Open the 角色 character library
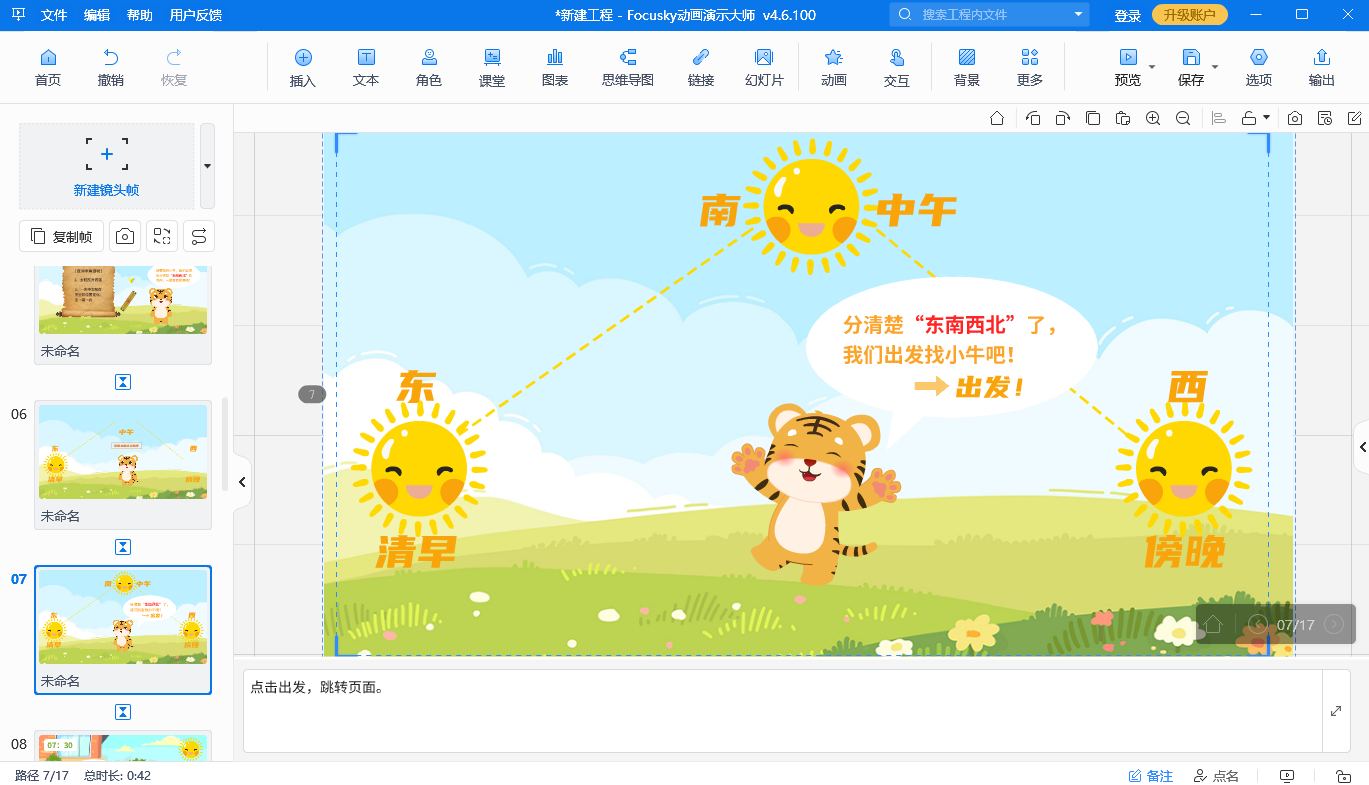Screen dimensions: 1369x785 429,67
